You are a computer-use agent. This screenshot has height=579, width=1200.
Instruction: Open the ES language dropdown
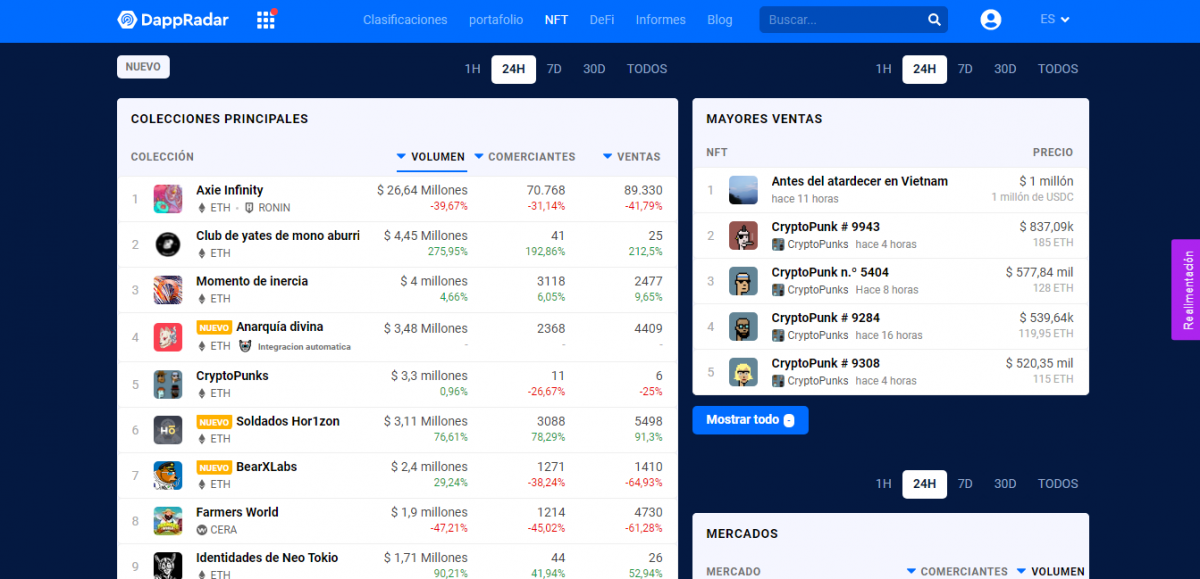pyautogui.click(x=1054, y=20)
